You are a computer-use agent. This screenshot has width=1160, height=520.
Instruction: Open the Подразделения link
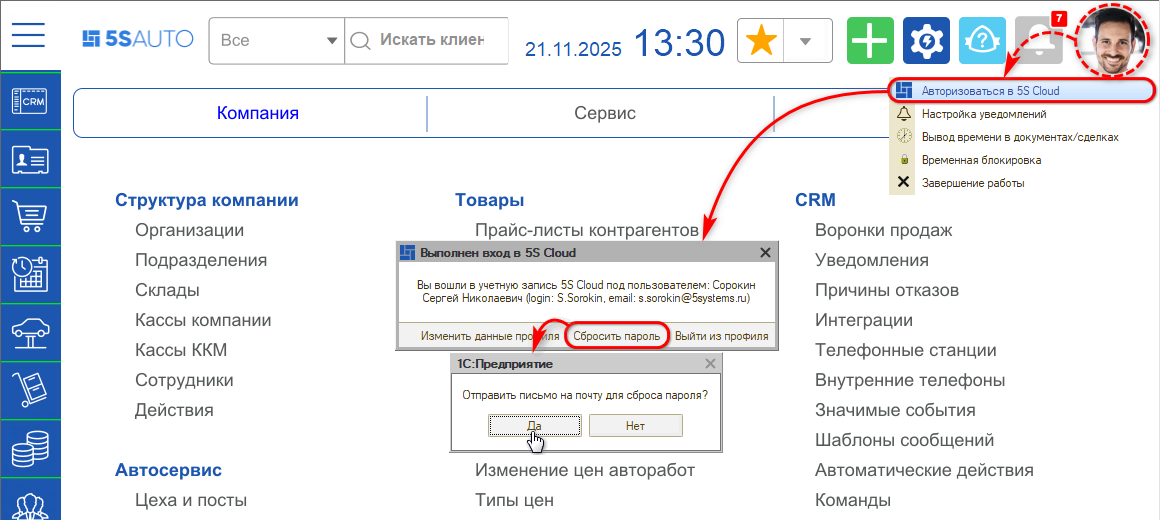(x=201, y=260)
